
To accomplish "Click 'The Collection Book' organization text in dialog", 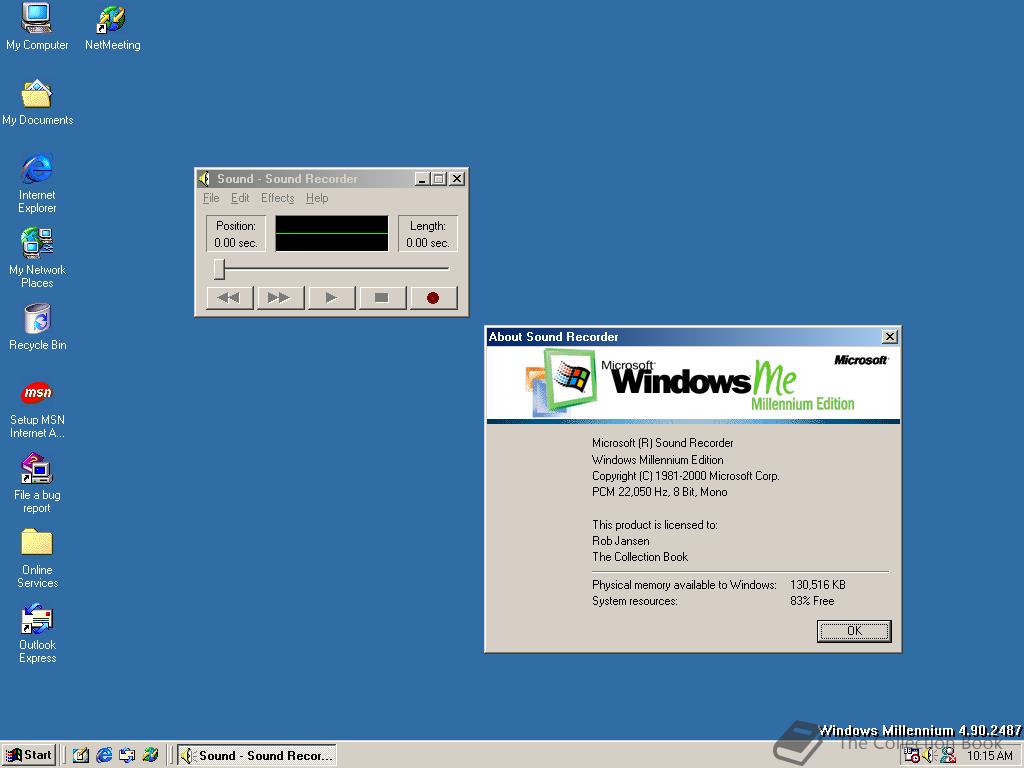I will 640,557.
